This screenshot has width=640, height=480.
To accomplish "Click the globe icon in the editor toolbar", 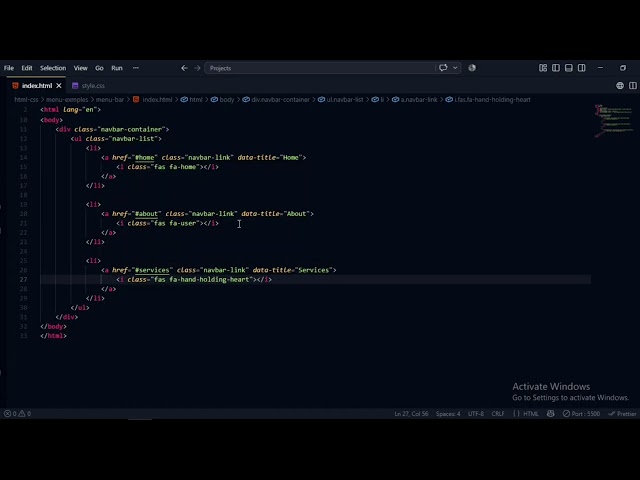I will tap(620, 85).
